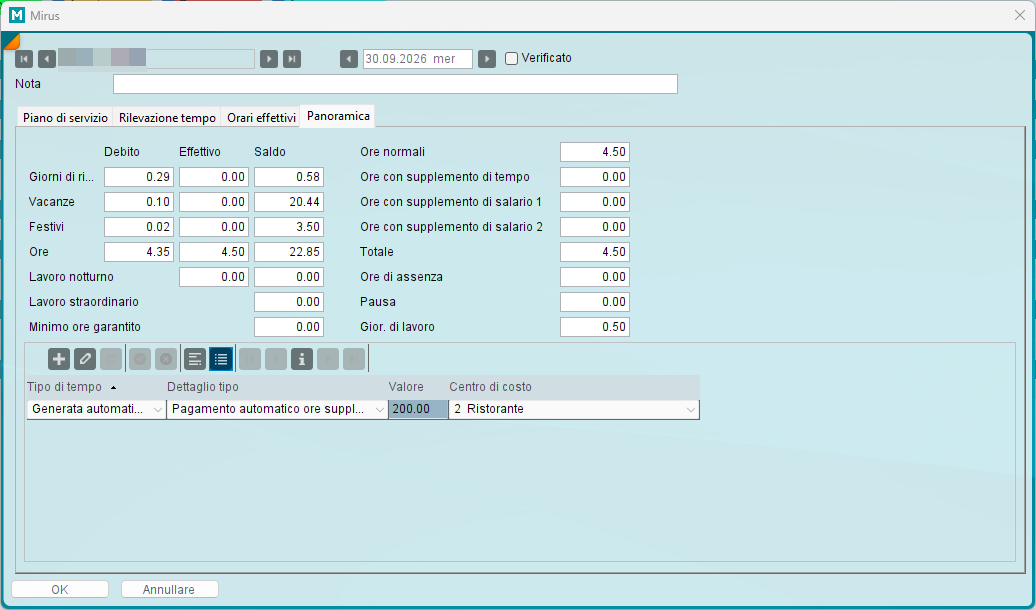This screenshot has width=1036, height=610.
Task: Click the Dettaglio tipo column header
Action: click(277, 387)
